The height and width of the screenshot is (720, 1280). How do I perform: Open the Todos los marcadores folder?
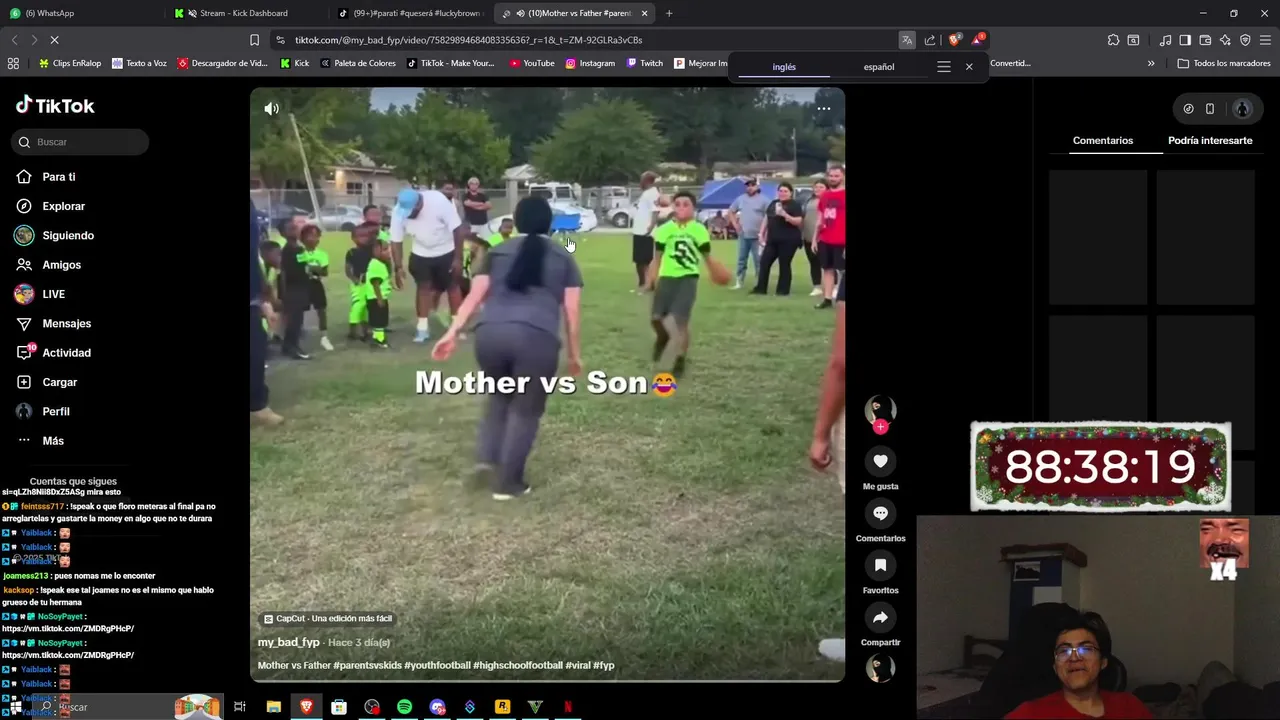[1224, 63]
